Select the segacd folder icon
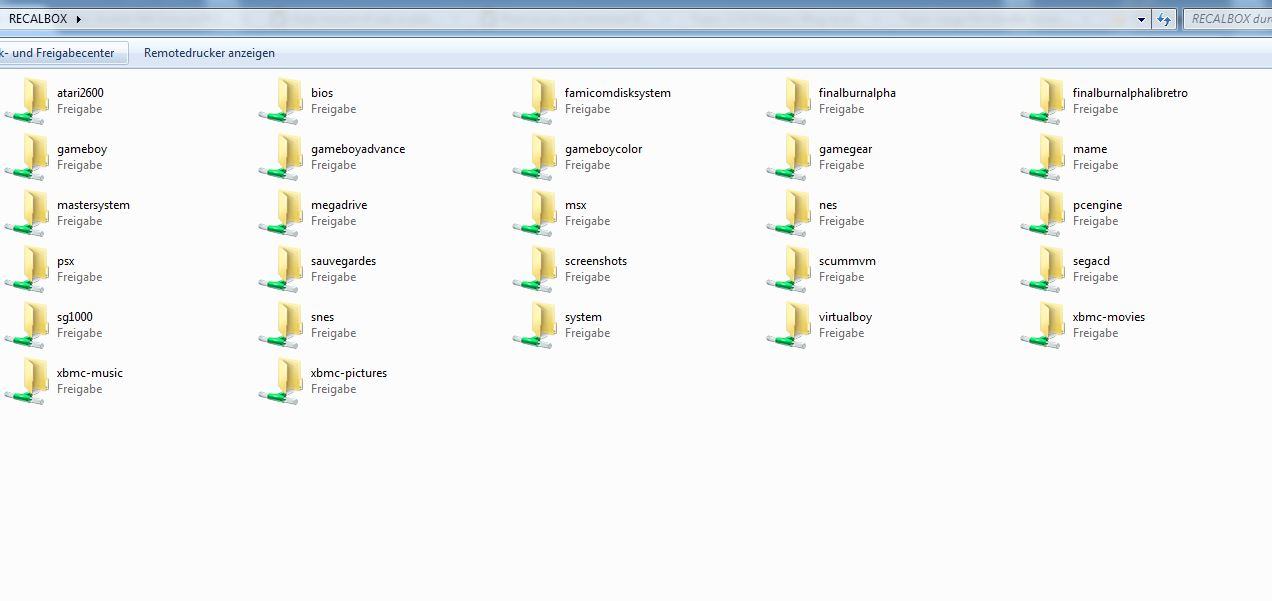The image size is (1272, 601). [x=1043, y=269]
